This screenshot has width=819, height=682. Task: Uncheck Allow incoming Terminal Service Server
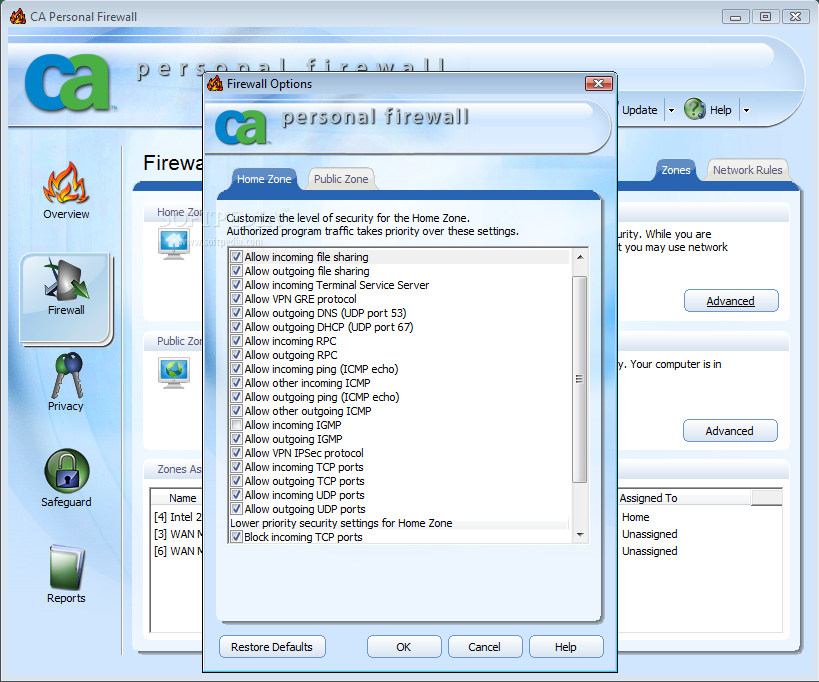pyautogui.click(x=236, y=285)
